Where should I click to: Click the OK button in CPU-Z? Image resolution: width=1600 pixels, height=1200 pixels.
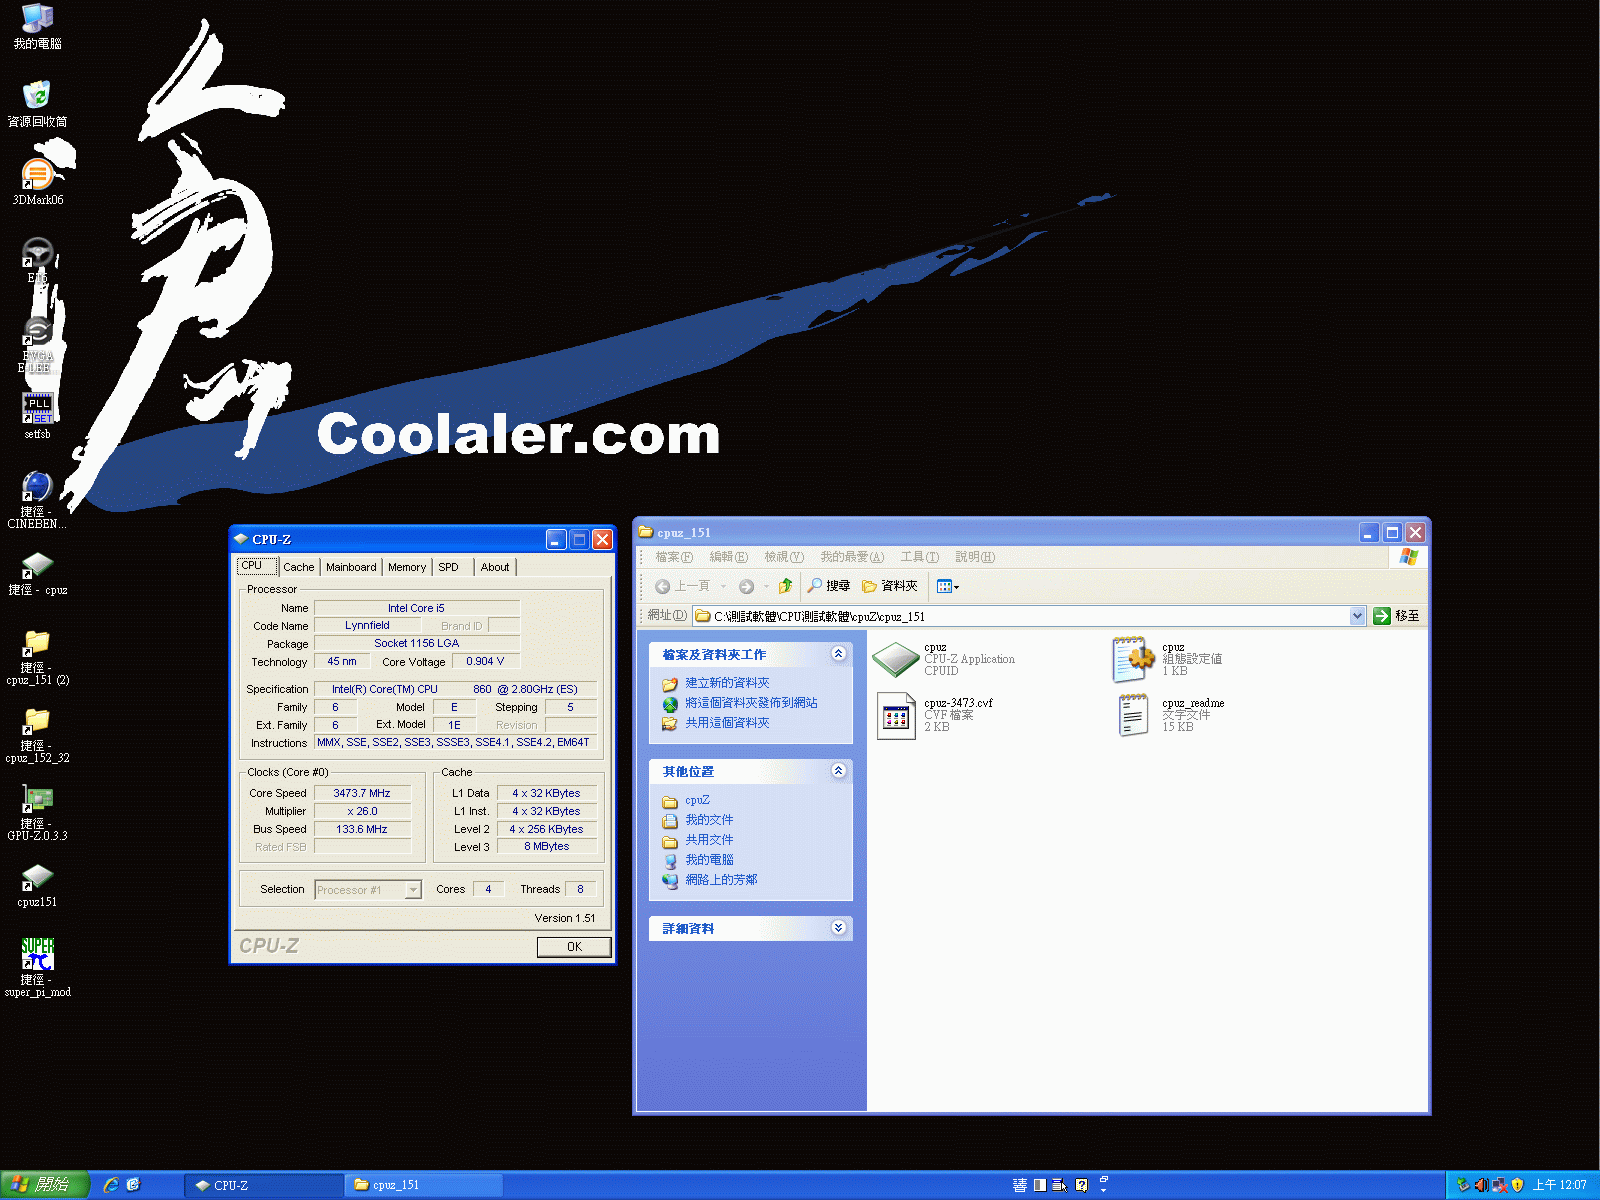tap(574, 947)
